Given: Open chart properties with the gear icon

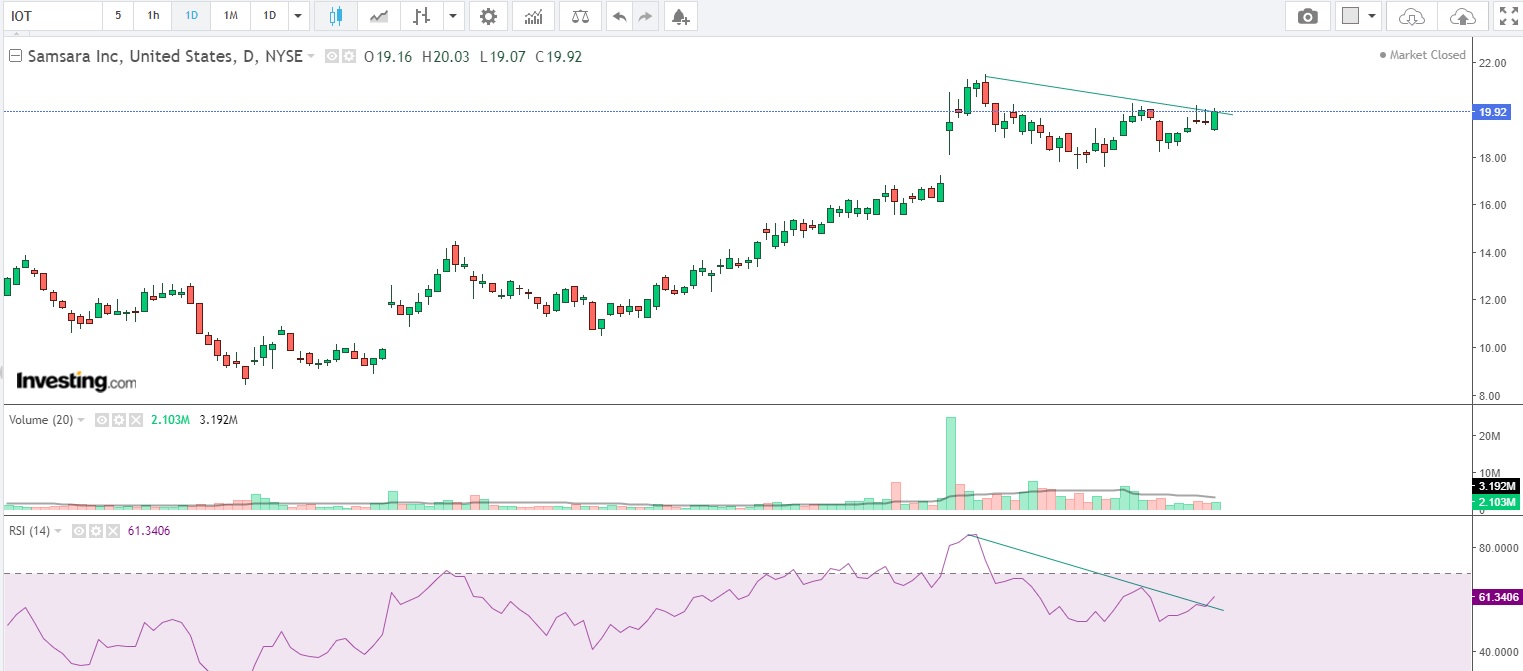Looking at the screenshot, I should click(488, 16).
